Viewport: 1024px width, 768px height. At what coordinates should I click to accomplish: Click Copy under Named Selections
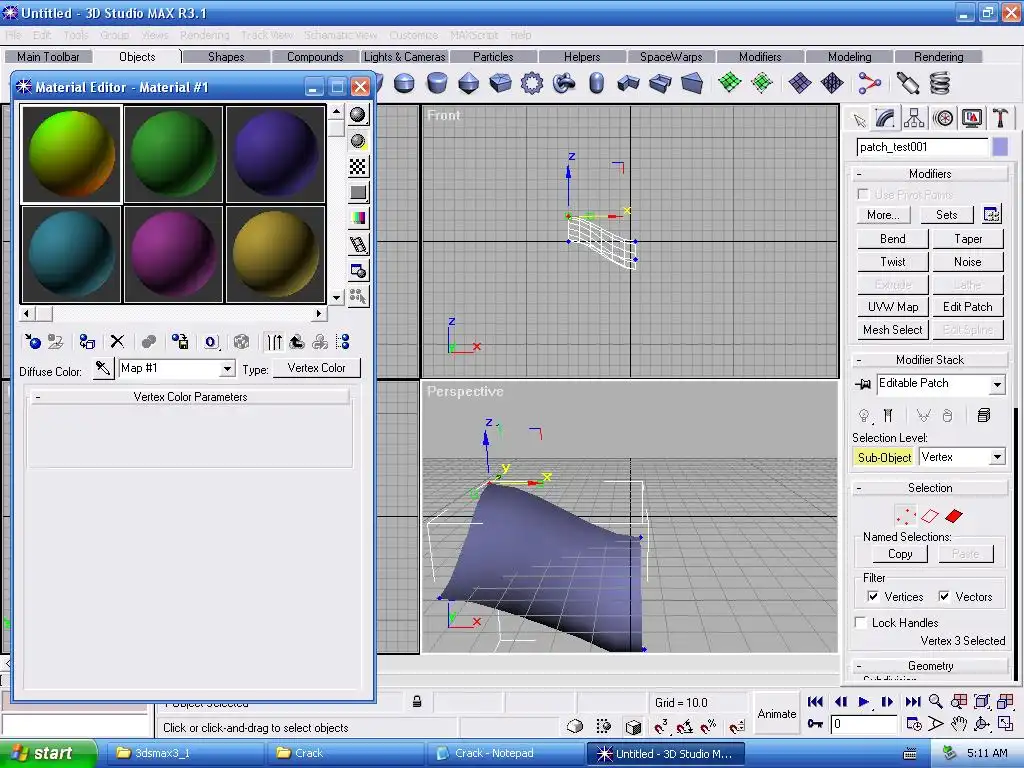900,554
